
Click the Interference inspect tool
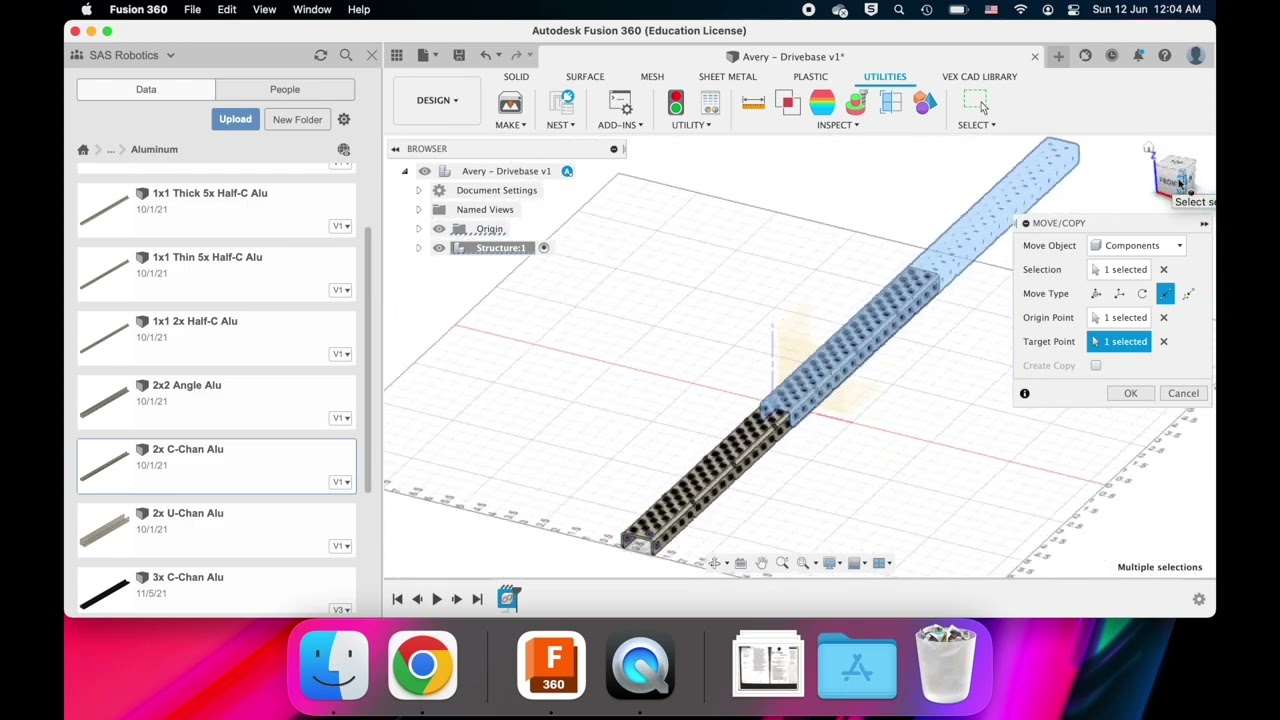(788, 102)
